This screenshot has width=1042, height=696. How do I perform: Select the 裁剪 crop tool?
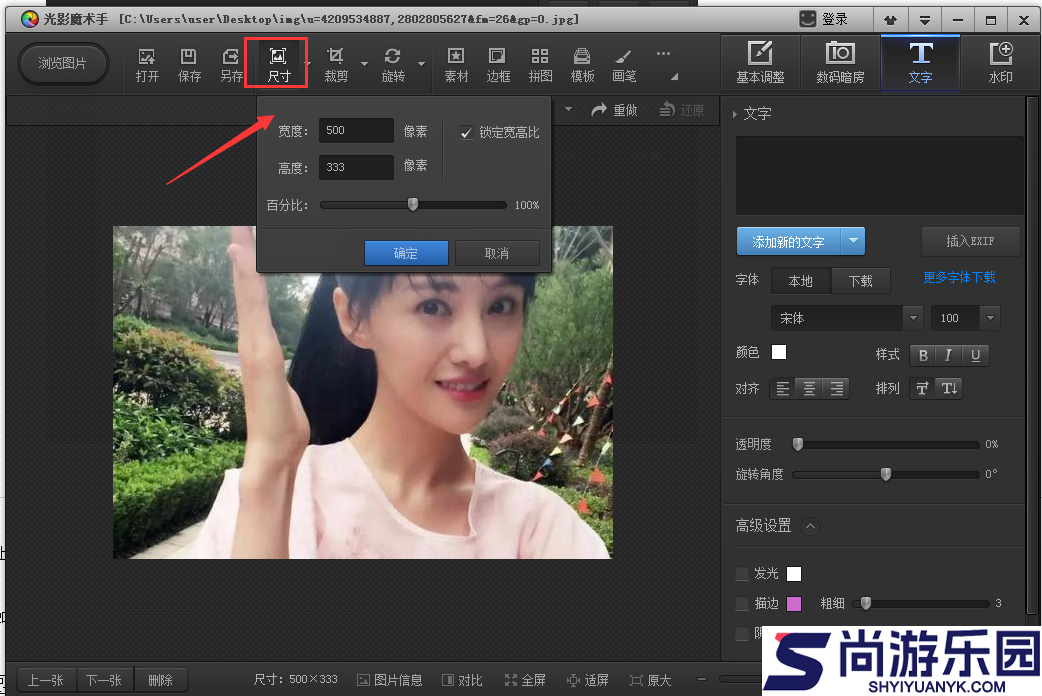[336, 65]
